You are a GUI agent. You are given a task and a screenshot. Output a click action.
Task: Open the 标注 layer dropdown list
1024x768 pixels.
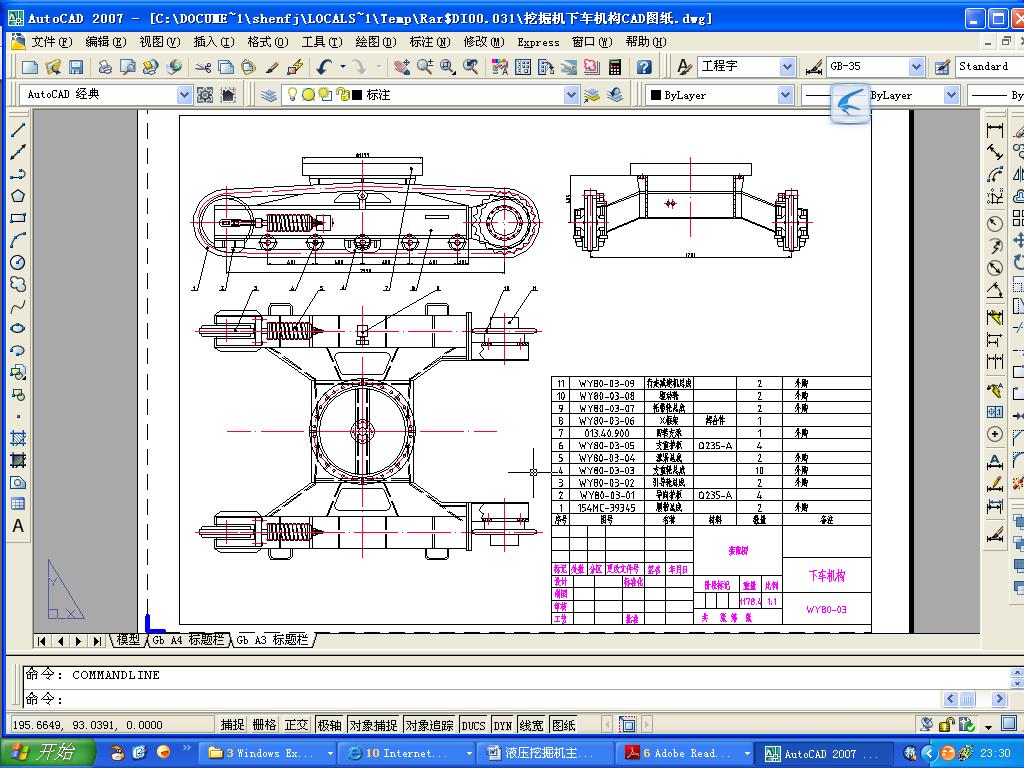coord(571,95)
